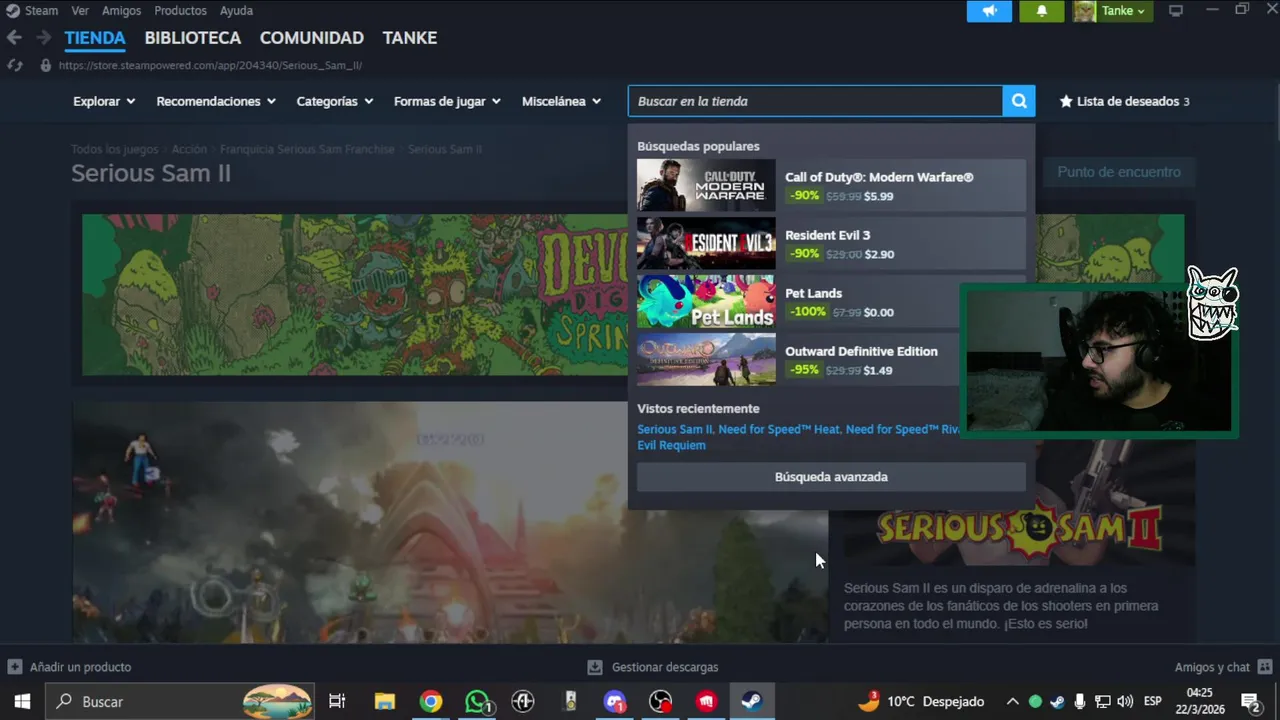Click inside the Buscar en la tienda field
This screenshot has height=720, width=1280.
coord(815,101)
